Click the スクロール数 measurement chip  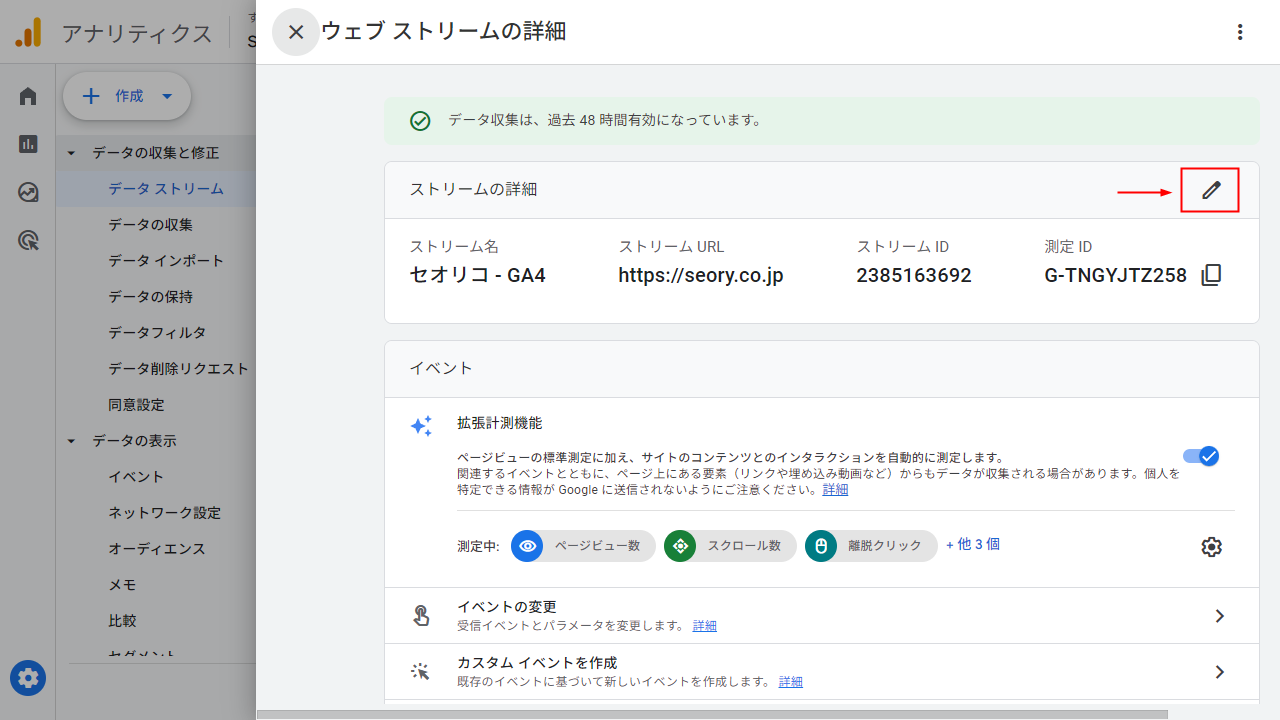tap(729, 546)
